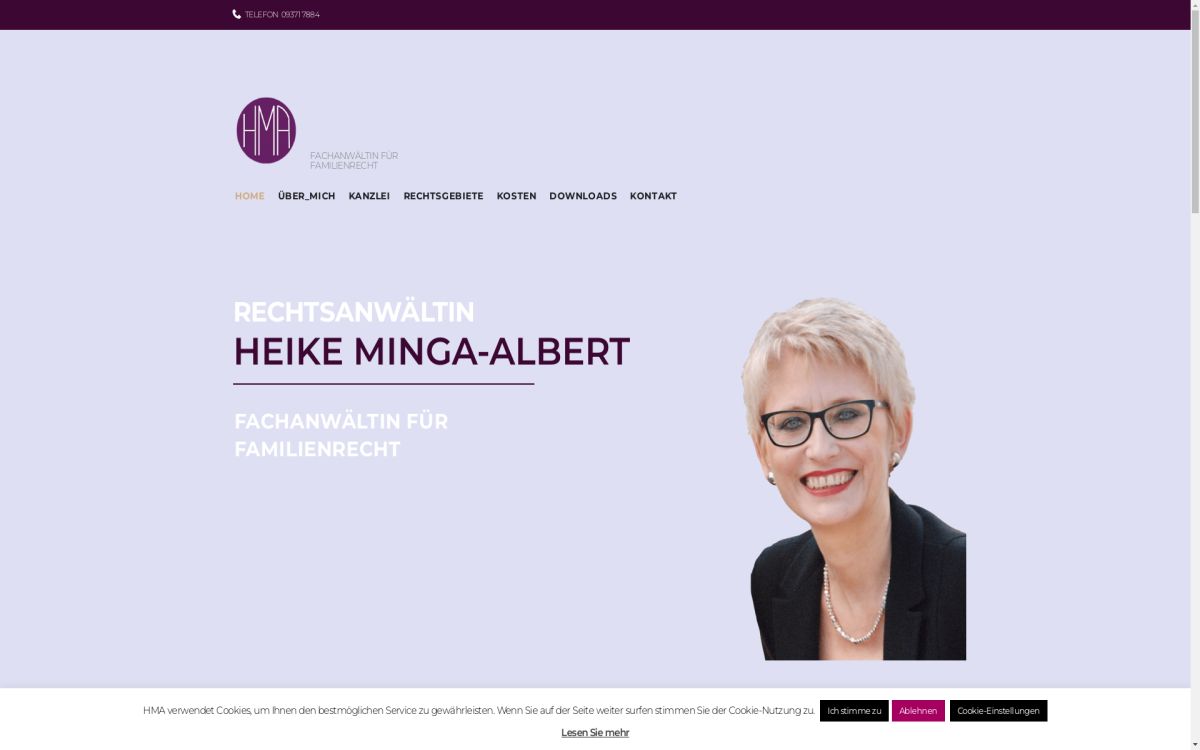Select KOSTEN in the navigation
This screenshot has height=750, width=1200.
[516, 196]
